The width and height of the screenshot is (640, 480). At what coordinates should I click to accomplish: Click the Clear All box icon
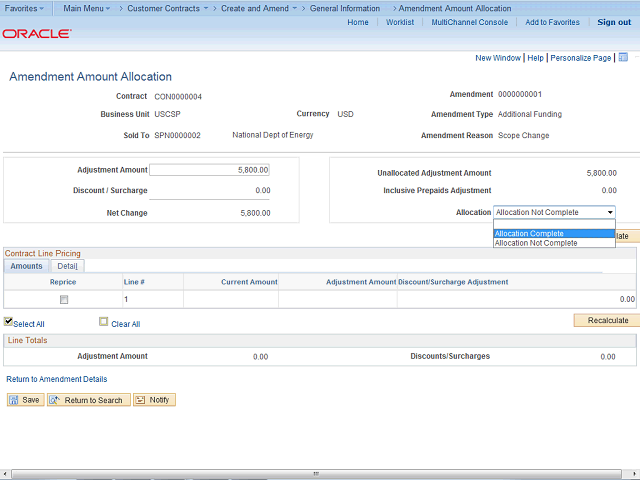coord(104,322)
